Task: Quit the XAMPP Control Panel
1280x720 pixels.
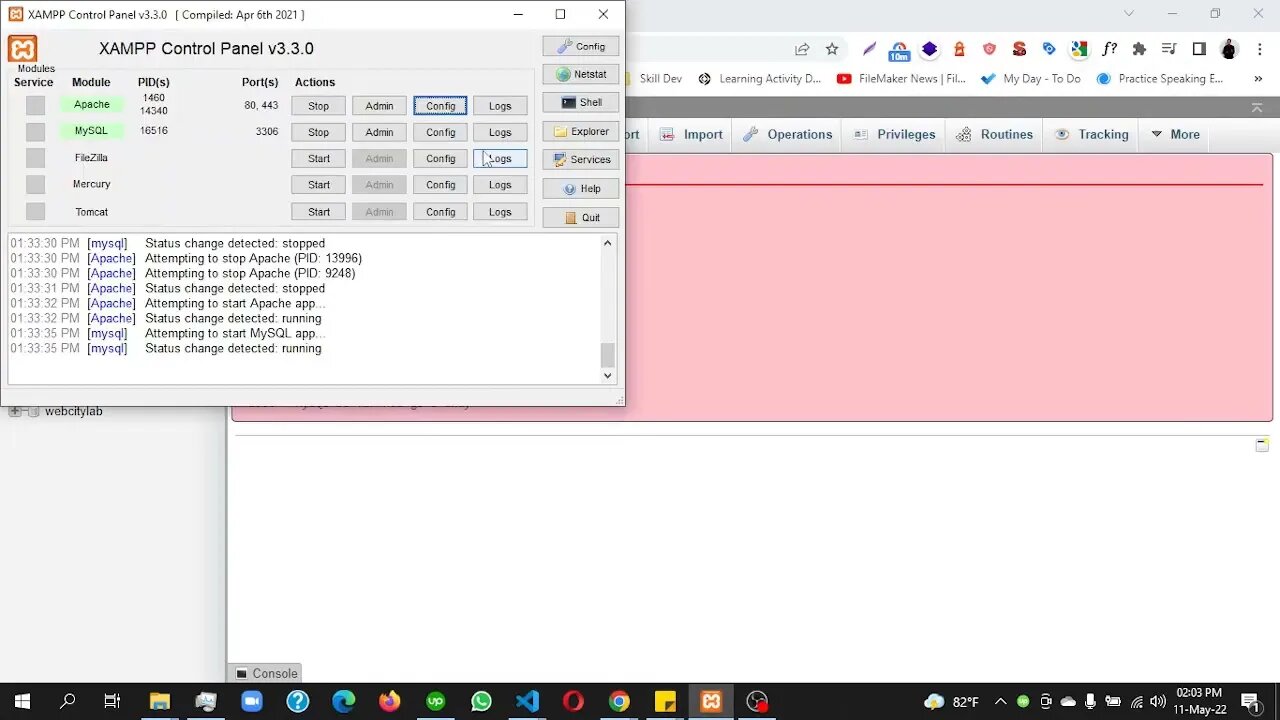Action: click(x=581, y=217)
